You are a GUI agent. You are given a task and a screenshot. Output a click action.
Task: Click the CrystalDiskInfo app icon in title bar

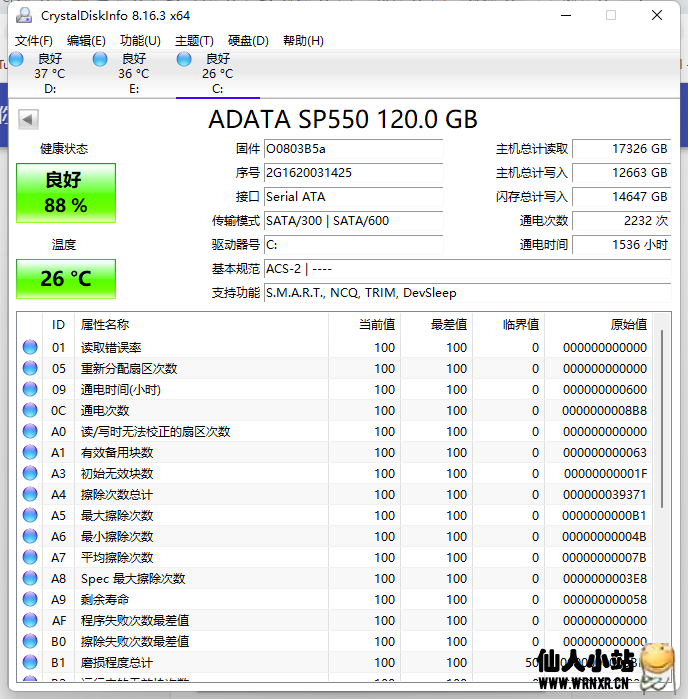click(x=24, y=16)
